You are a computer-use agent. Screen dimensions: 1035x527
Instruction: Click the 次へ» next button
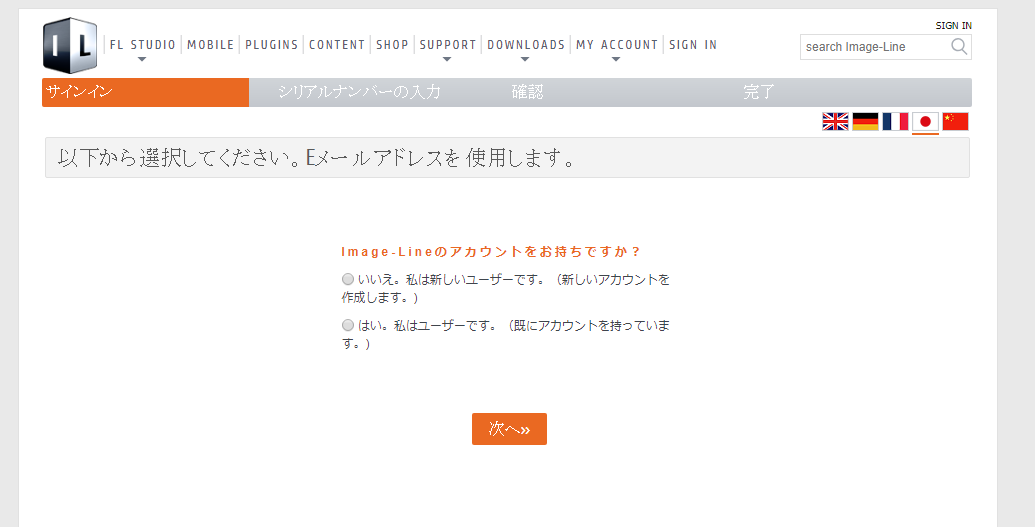pos(509,429)
